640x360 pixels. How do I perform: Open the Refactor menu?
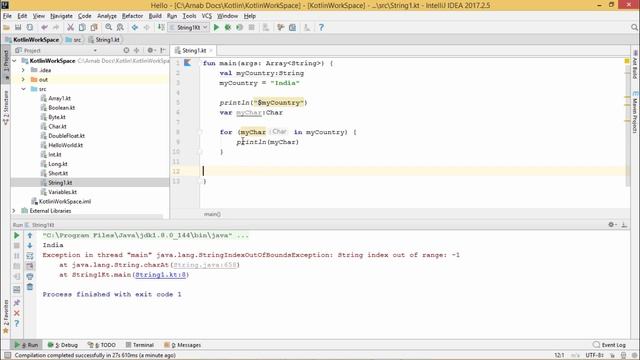pyautogui.click(x=132, y=16)
